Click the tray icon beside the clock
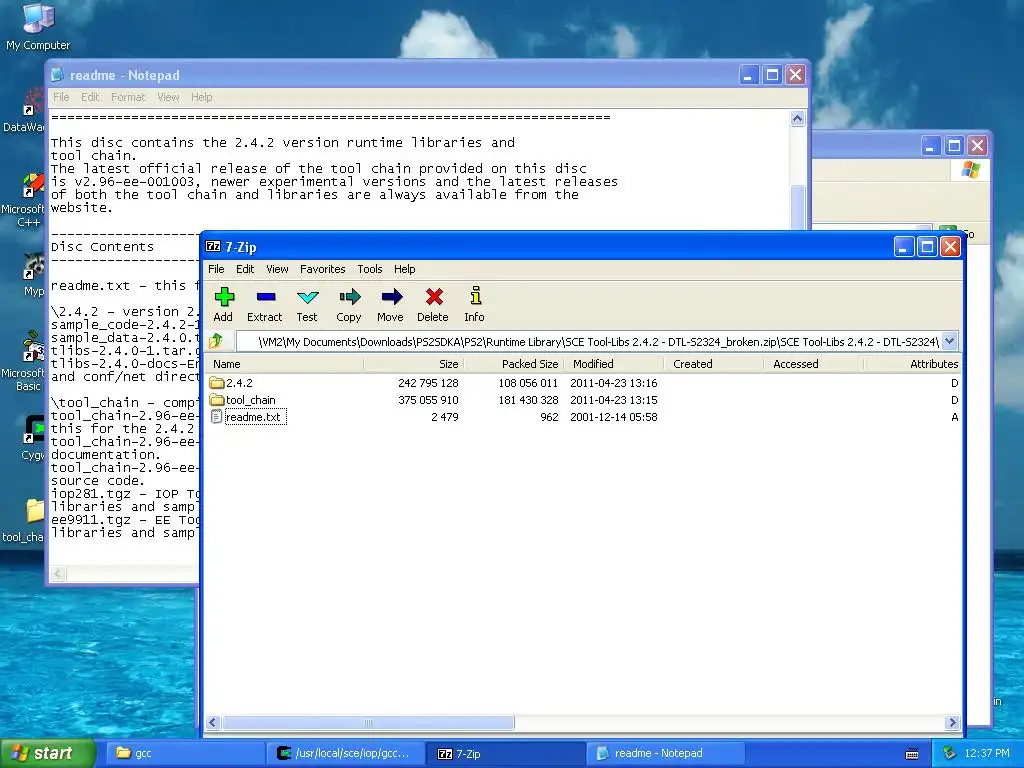 pyautogui.click(x=949, y=753)
